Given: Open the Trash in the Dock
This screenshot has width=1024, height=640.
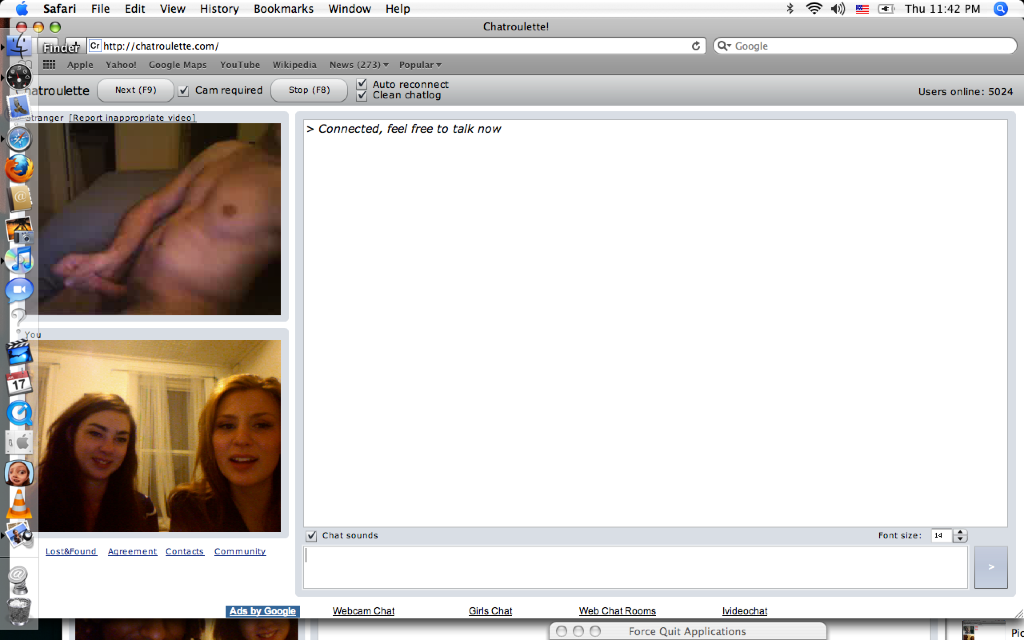Looking at the screenshot, I should [20, 611].
